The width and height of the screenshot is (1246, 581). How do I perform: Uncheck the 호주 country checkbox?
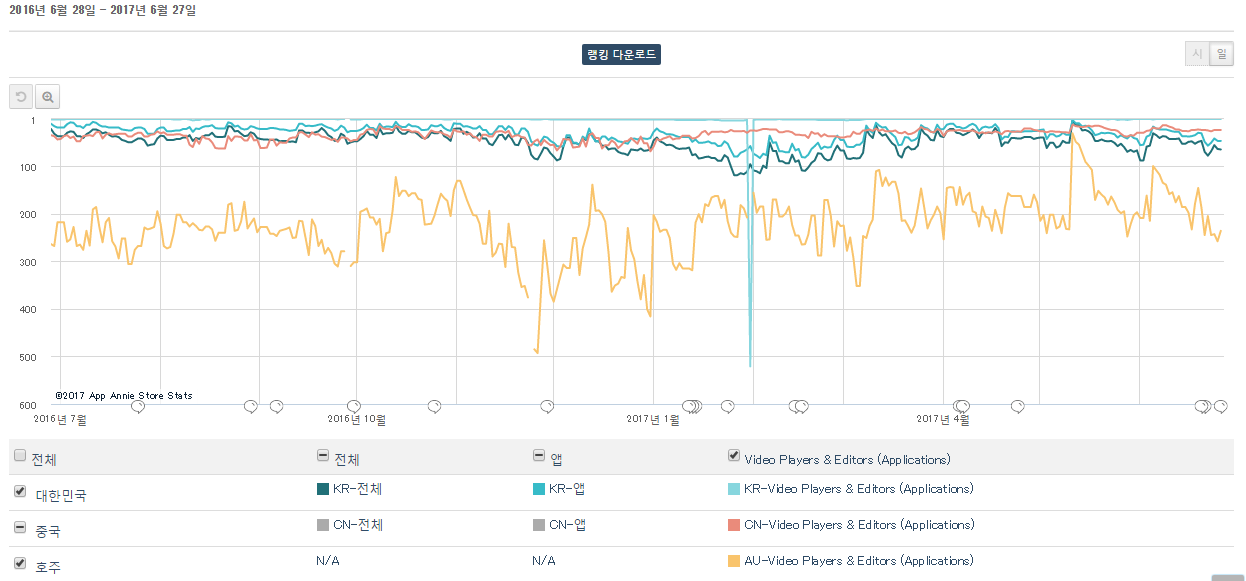click(20, 564)
